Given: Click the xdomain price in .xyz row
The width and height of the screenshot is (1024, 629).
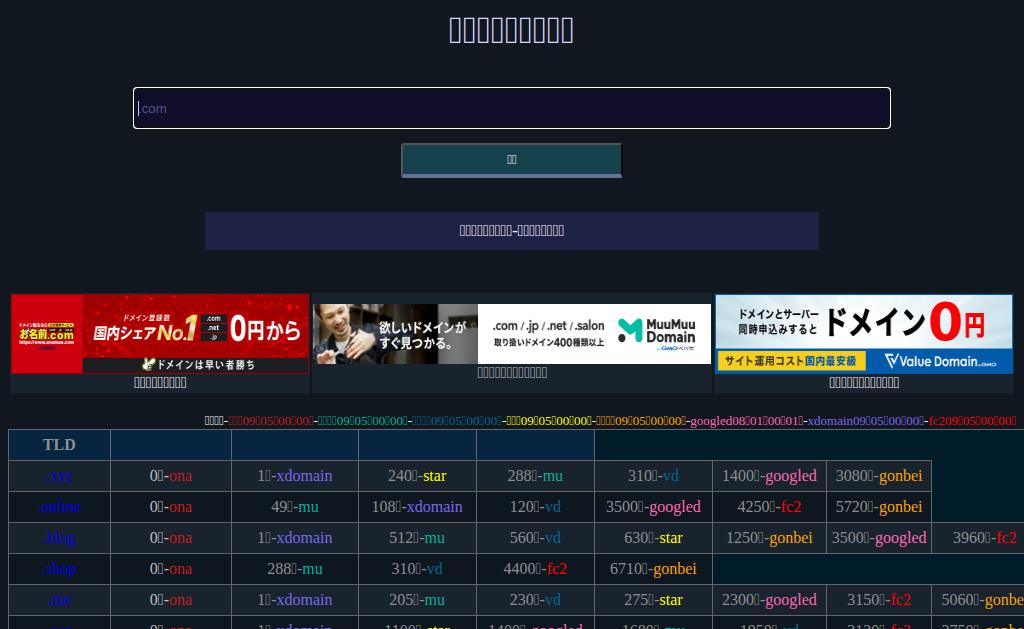Looking at the screenshot, I should pos(295,476).
